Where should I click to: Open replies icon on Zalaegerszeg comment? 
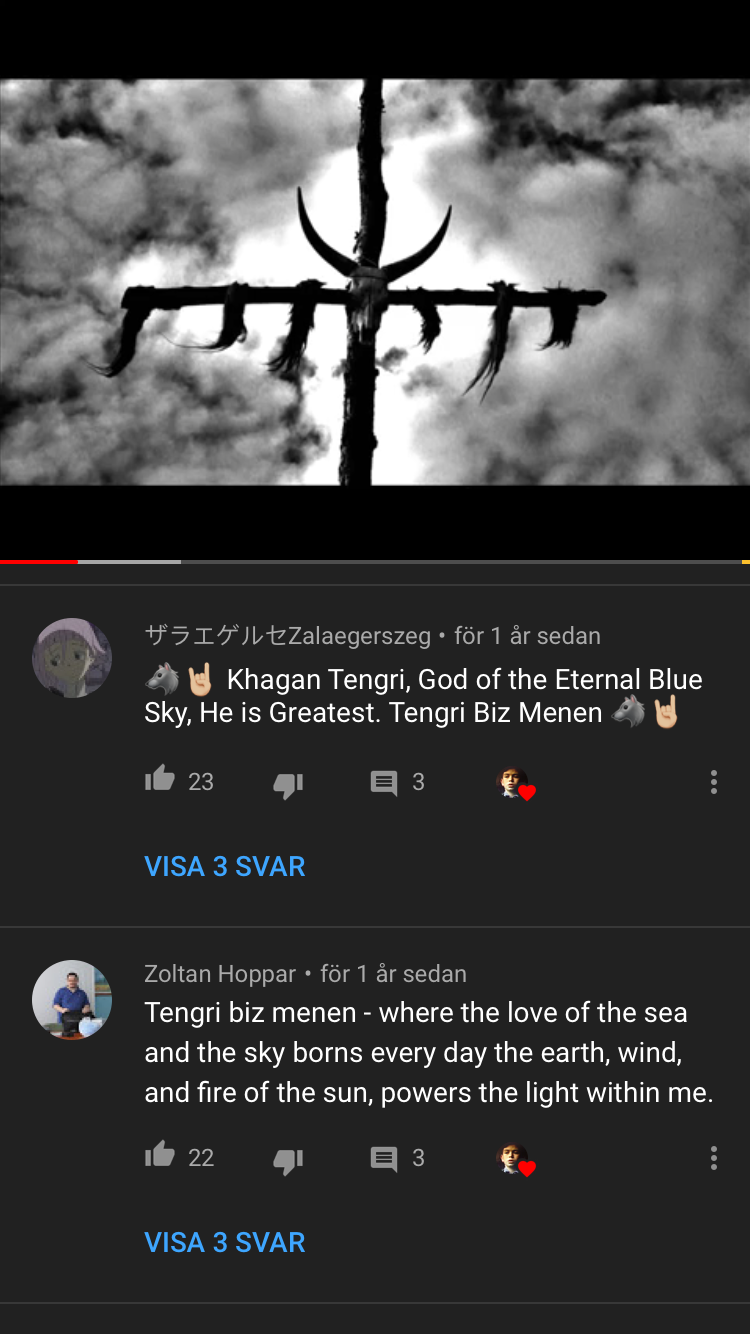pyautogui.click(x=384, y=783)
